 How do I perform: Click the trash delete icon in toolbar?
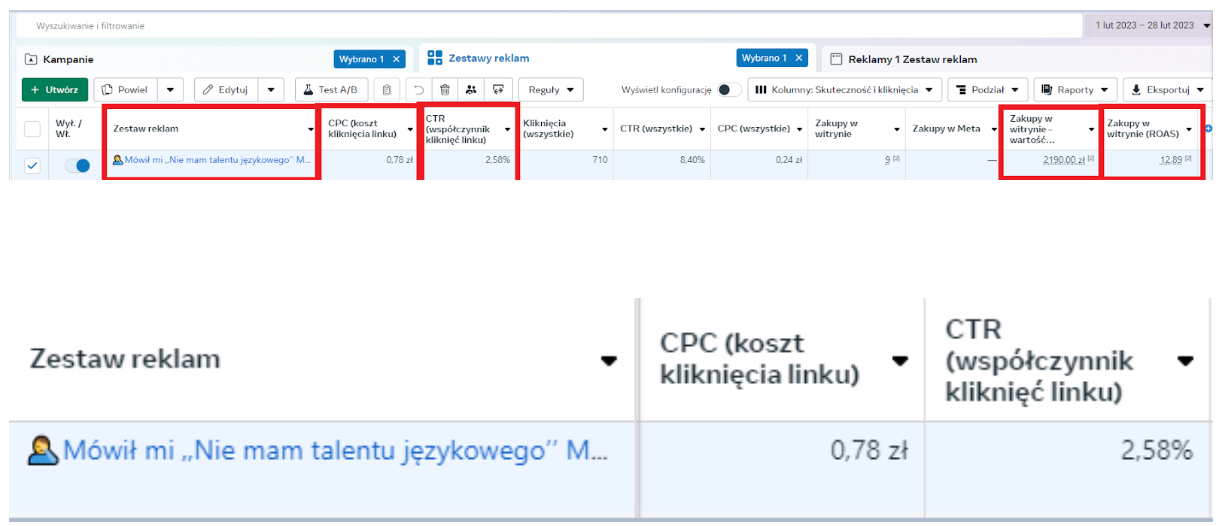pyautogui.click(x=445, y=89)
